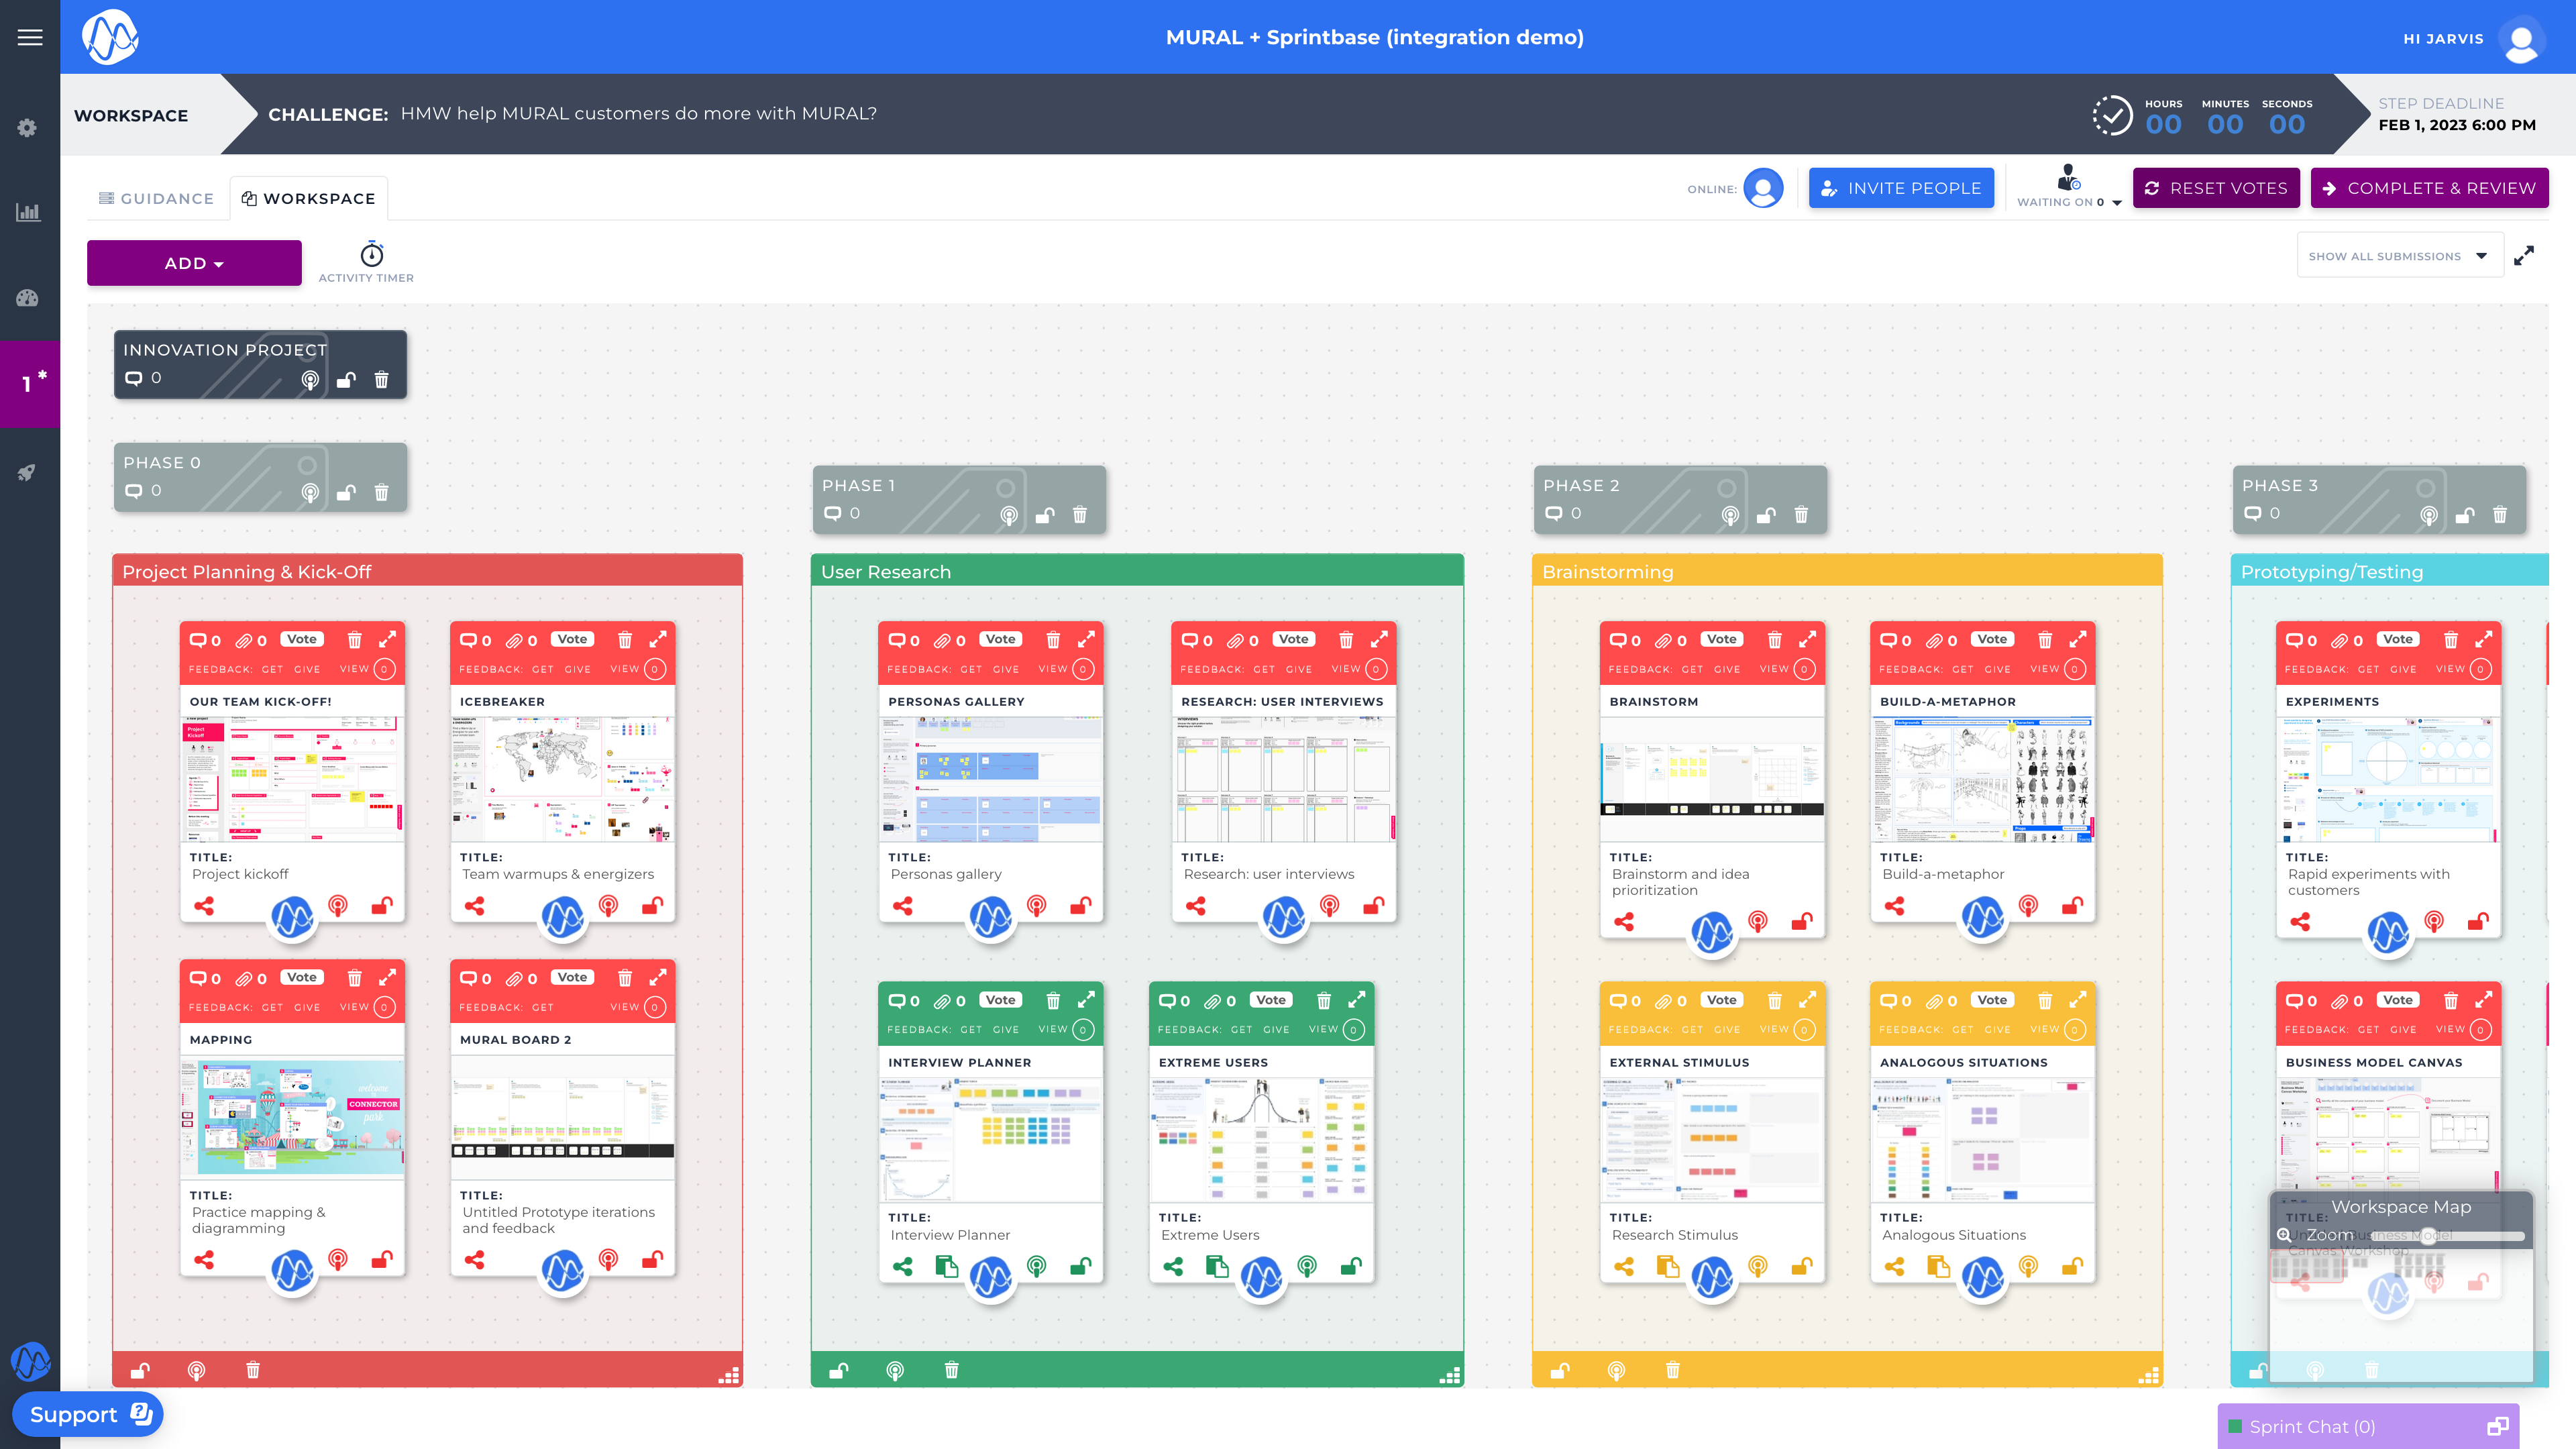Expand workspace to fullscreen view
Image resolution: width=2576 pixels, height=1449 pixels.
point(2524,256)
